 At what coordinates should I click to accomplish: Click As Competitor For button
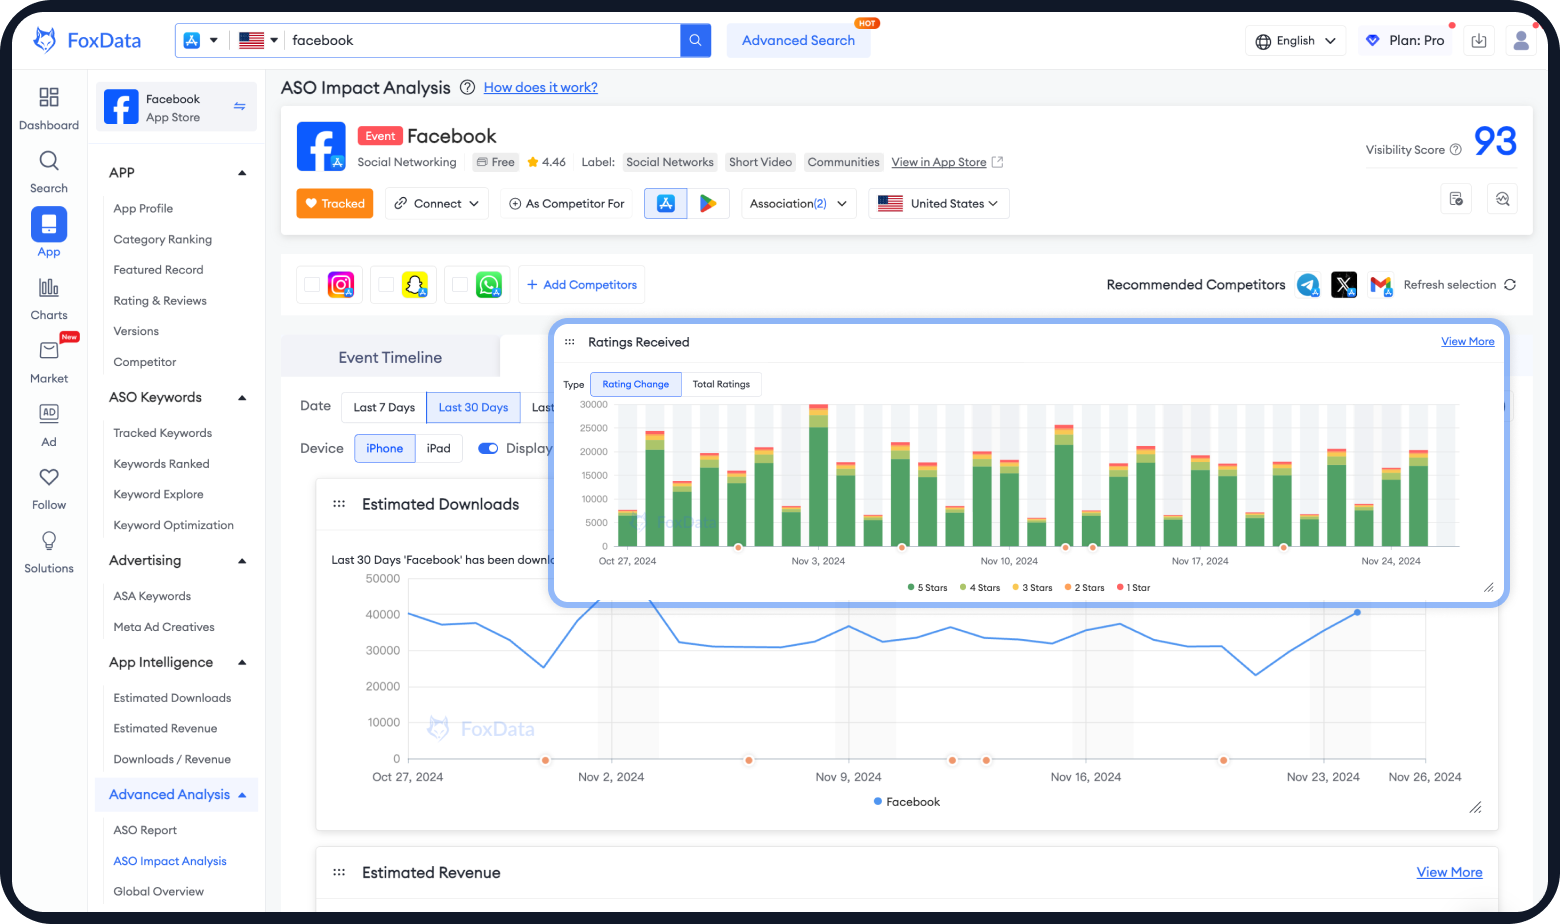[x=567, y=204]
